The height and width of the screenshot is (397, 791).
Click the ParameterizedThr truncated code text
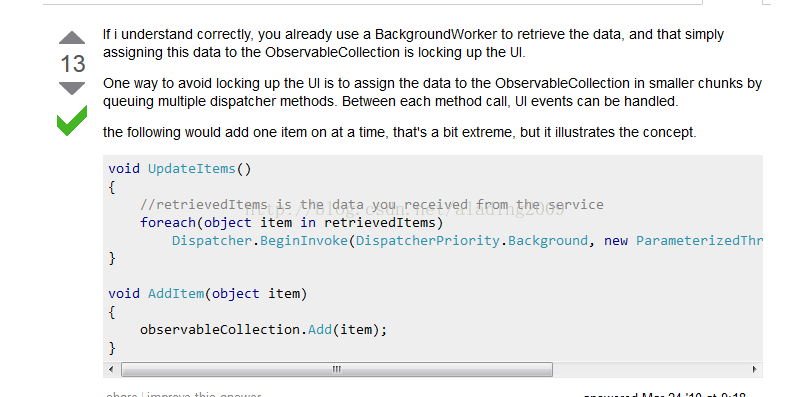click(699, 241)
